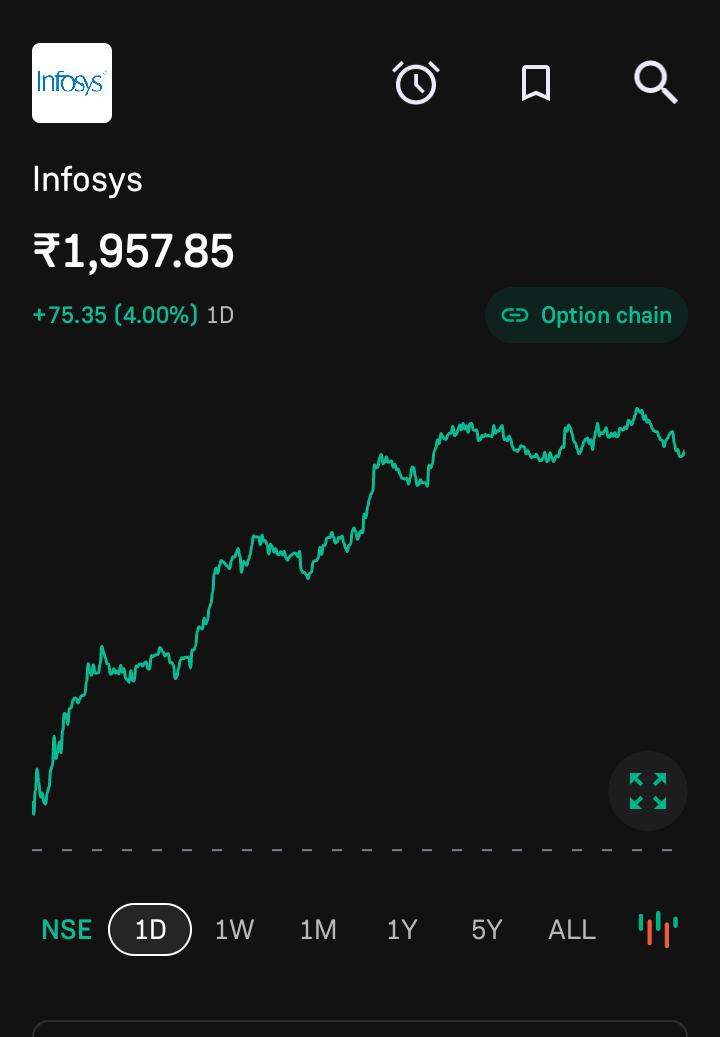The width and height of the screenshot is (720, 1037).
Task: Select the 1D time range
Action: pos(150,929)
